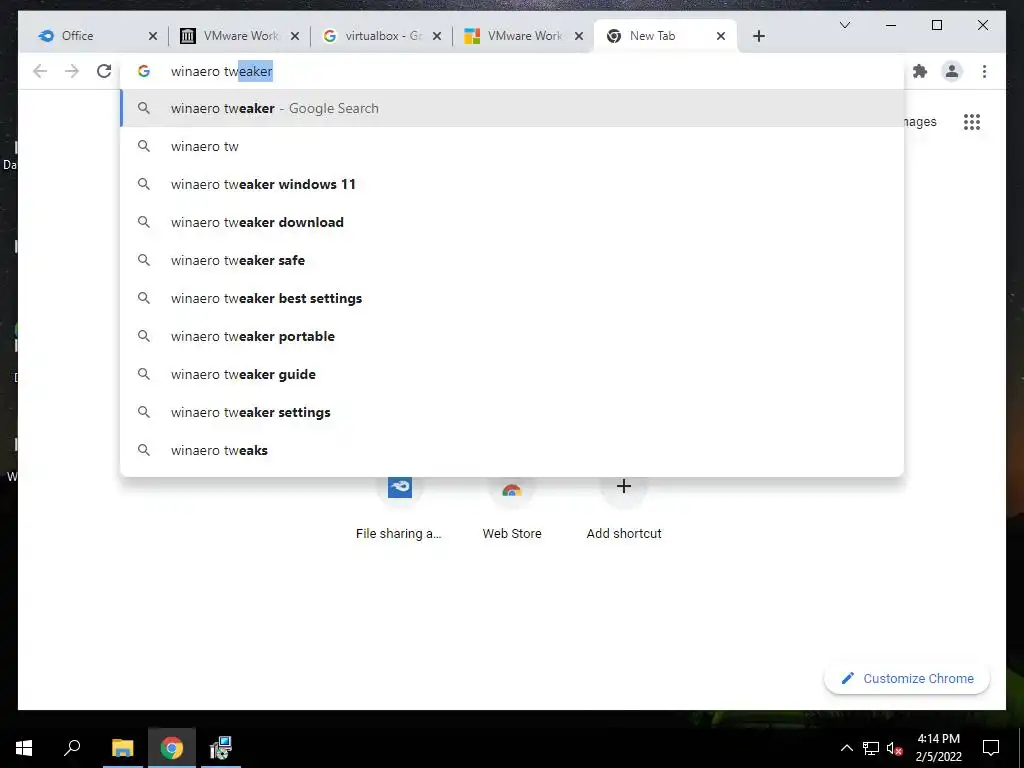Open the Windows Start menu
Image resolution: width=1024 pixels, height=768 pixels.
[x=24, y=748]
